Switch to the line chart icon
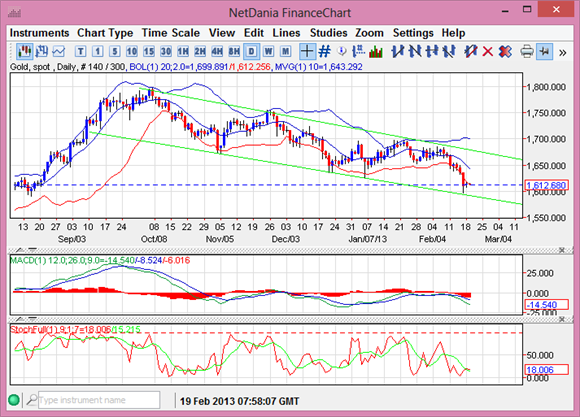The width and height of the screenshot is (580, 417). click(x=58, y=51)
